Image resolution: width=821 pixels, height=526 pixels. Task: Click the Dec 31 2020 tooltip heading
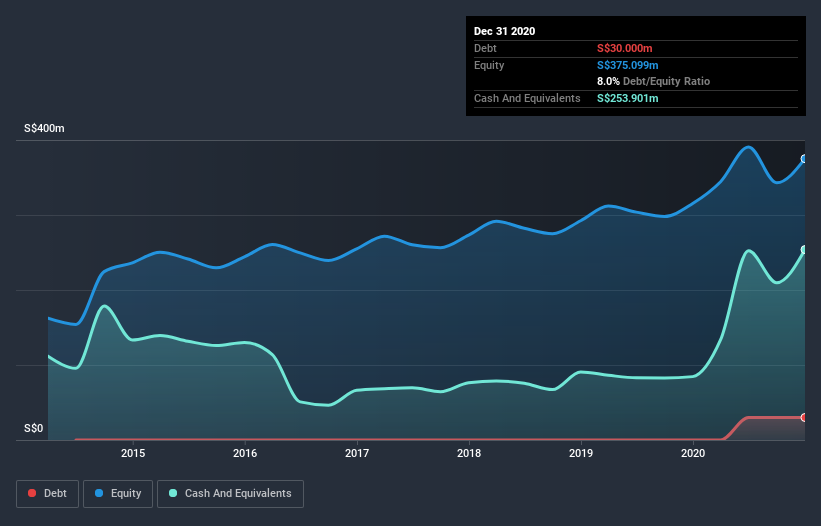click(x=505, y=31)
